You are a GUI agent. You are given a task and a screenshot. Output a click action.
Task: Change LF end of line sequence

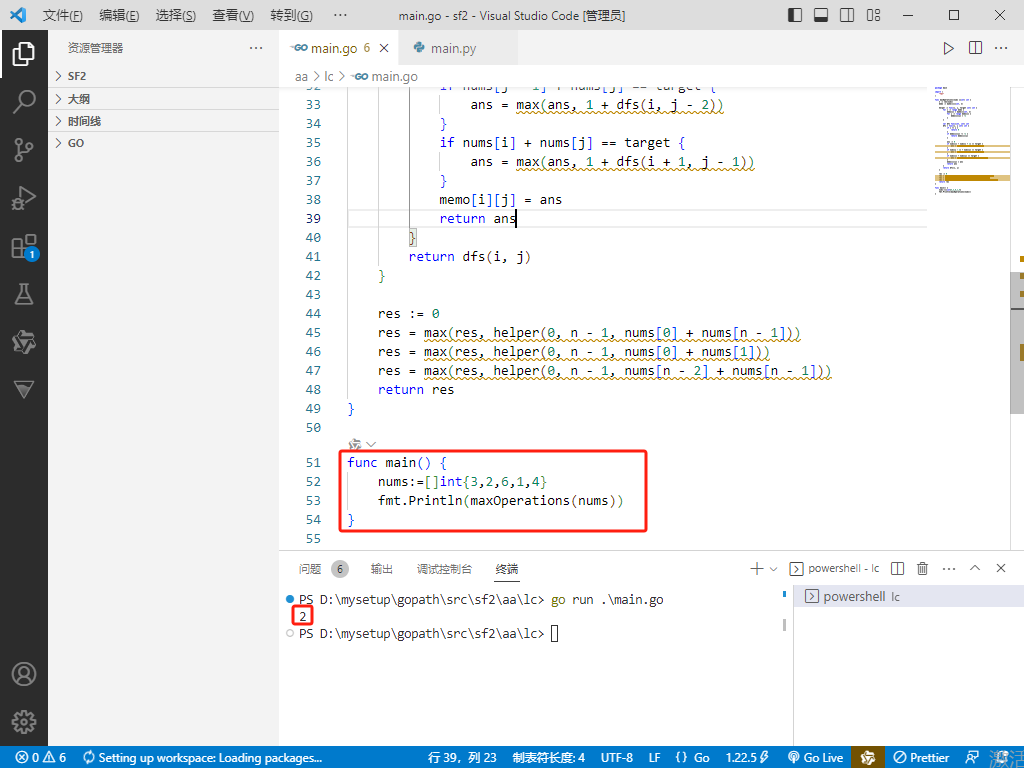[x=654, y=758]
